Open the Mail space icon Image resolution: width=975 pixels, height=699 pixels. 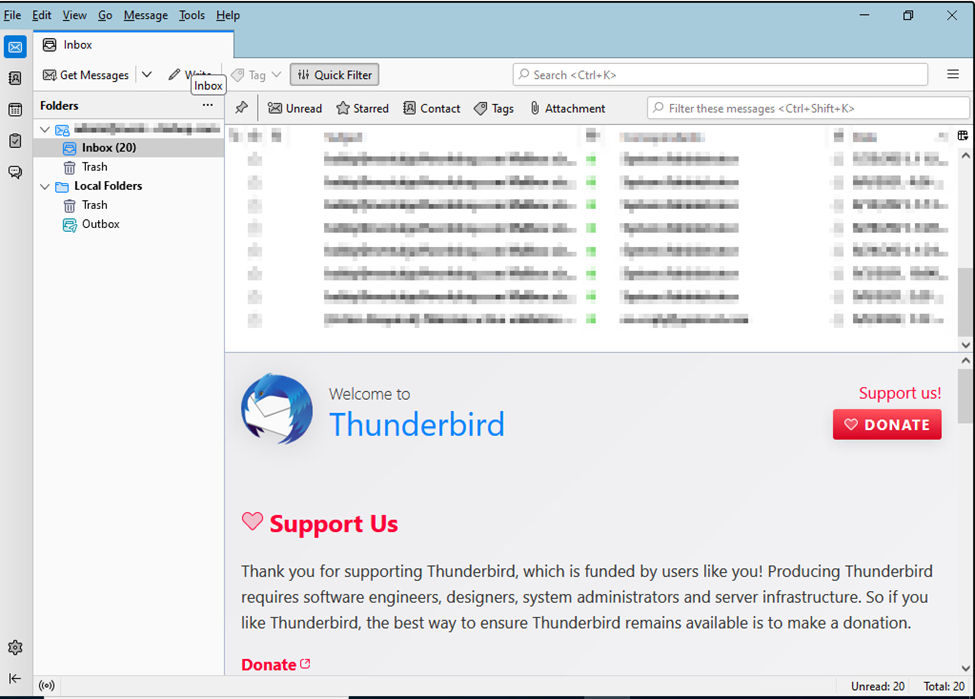click(16, 47)
